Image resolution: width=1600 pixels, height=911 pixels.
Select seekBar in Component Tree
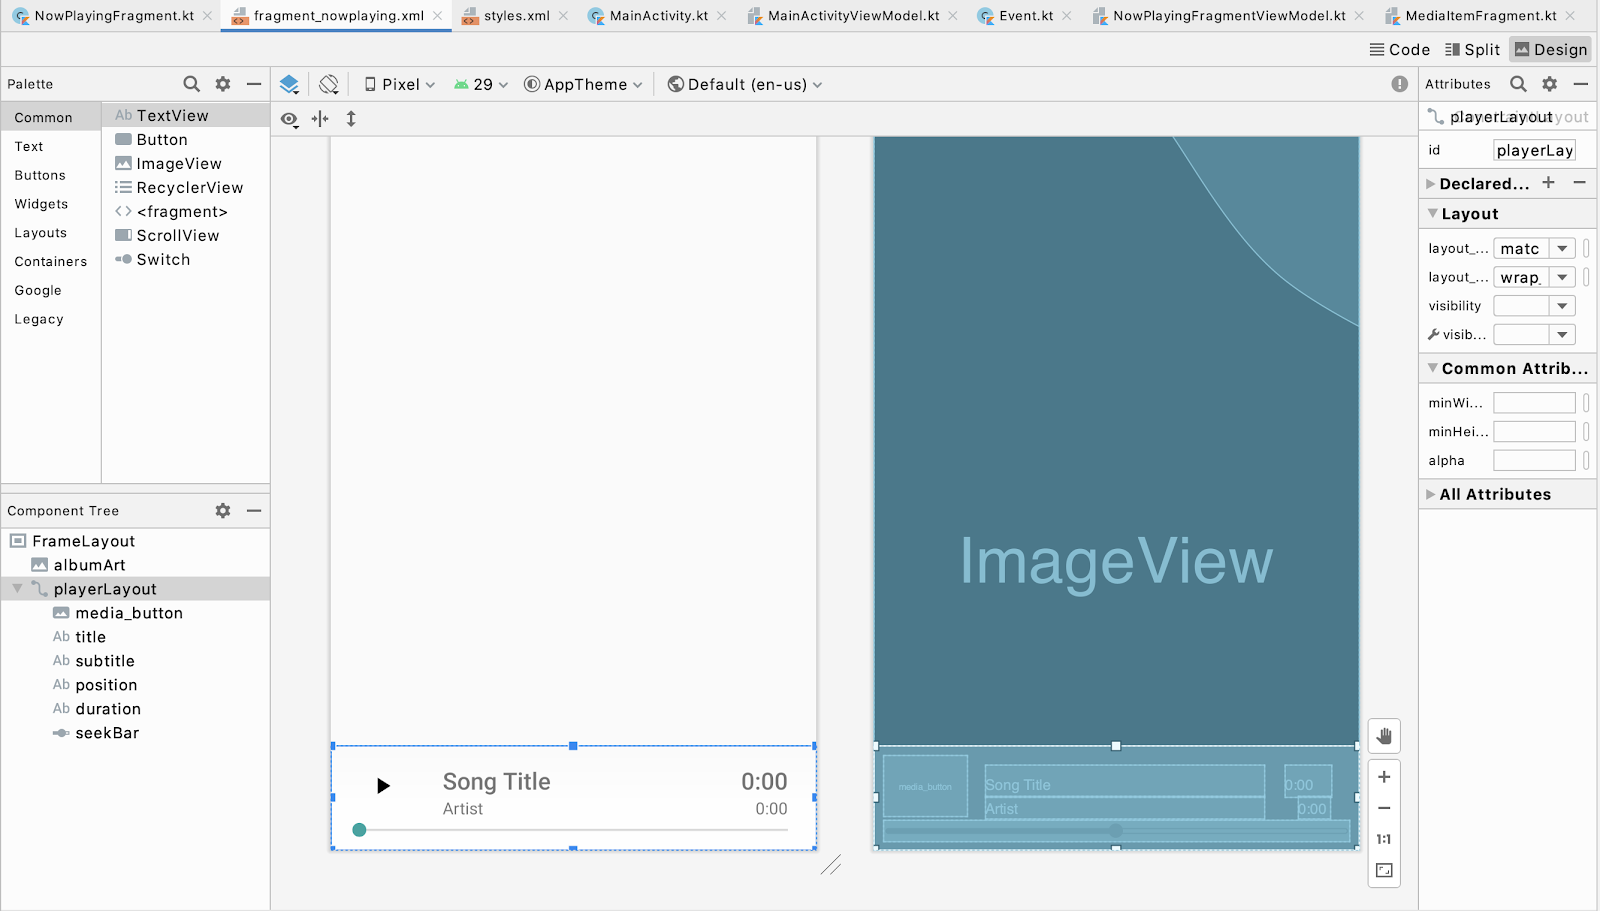coord(107,733)
